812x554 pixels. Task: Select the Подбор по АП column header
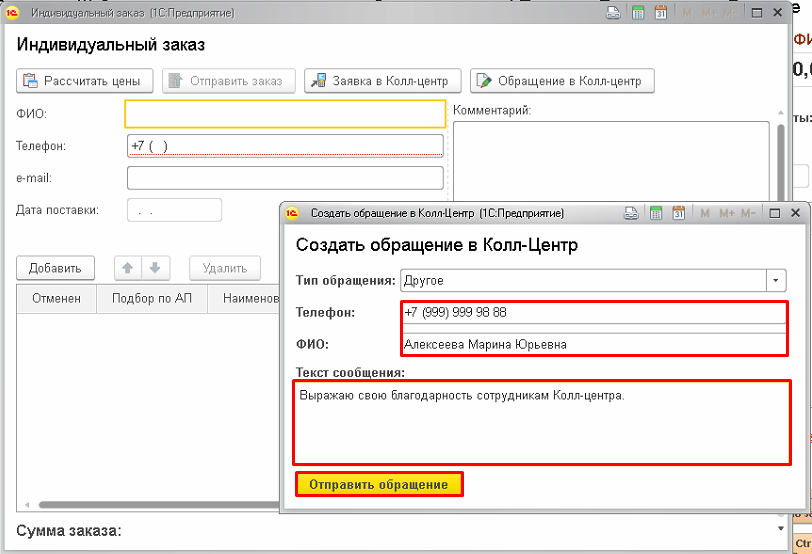pyautogui.click(x=151, y=299)
